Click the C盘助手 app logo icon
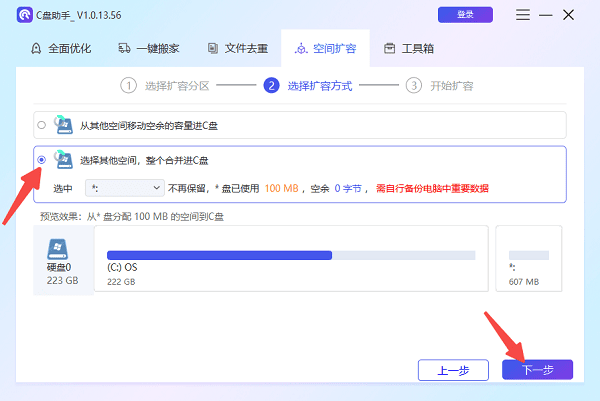 coord(25,15)
